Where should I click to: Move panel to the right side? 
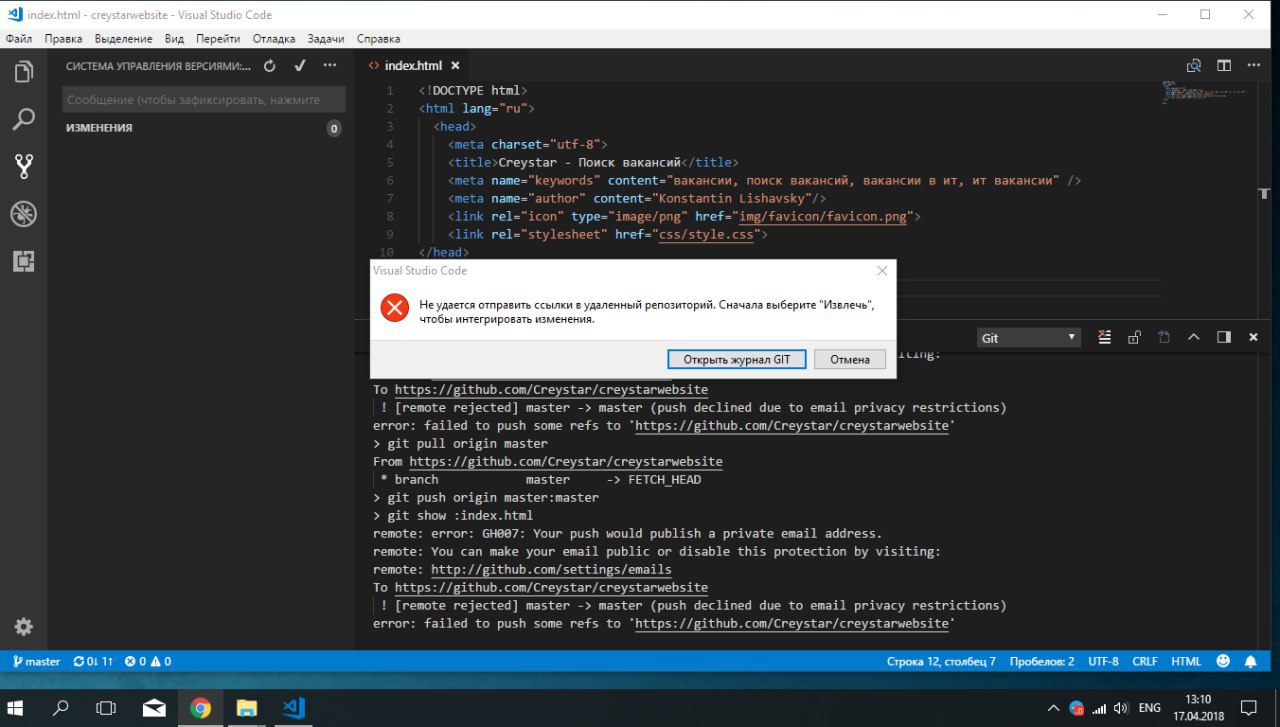click(x=1223, y=337)
